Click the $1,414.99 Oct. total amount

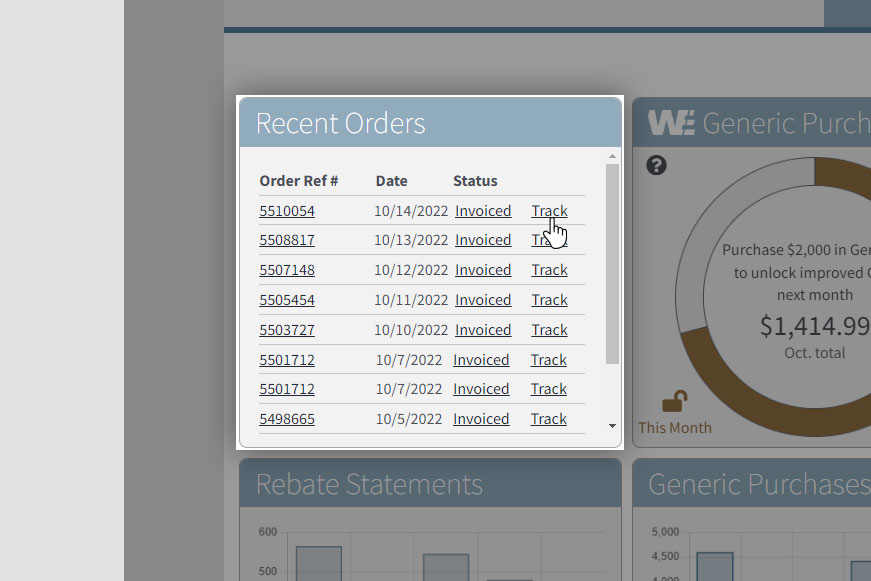[x=815, y=326]
